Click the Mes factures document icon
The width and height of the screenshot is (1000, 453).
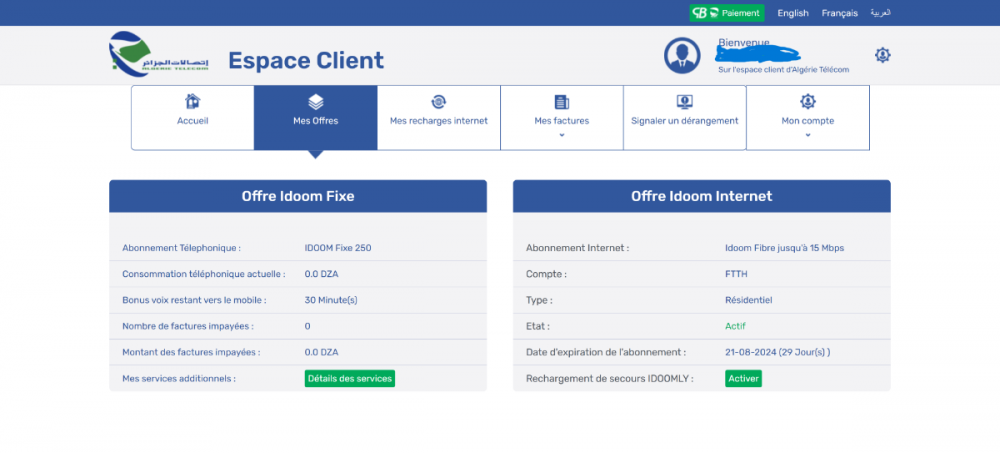tap(561, 102)
